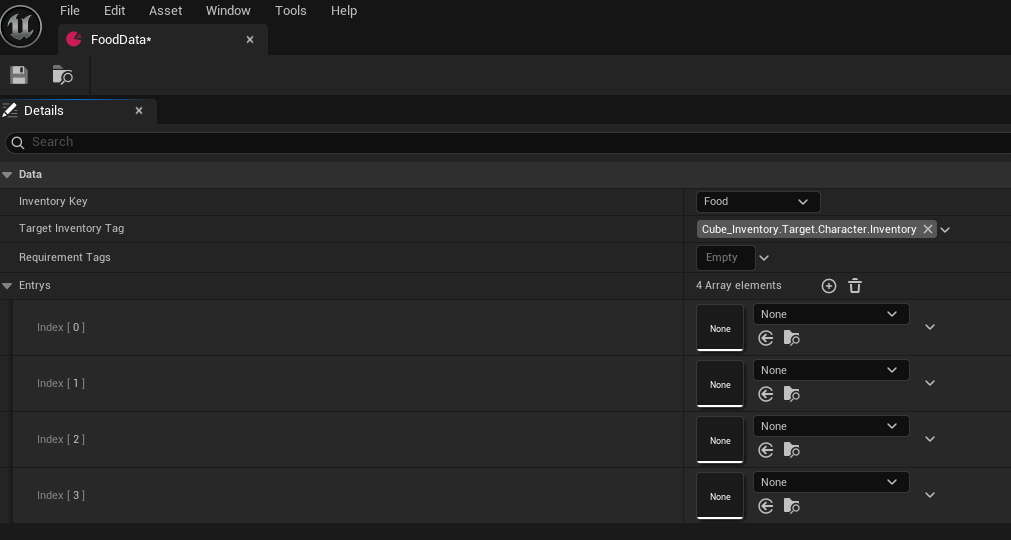Open the Tools menu
The image size is (1011, 540).
(x=291, y=11)
